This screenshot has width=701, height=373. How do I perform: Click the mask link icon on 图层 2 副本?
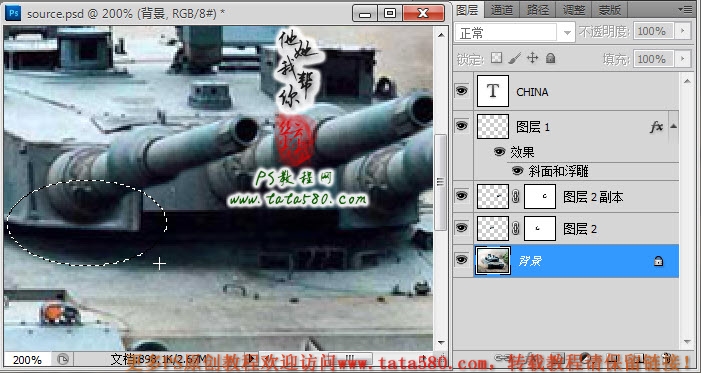516,196
